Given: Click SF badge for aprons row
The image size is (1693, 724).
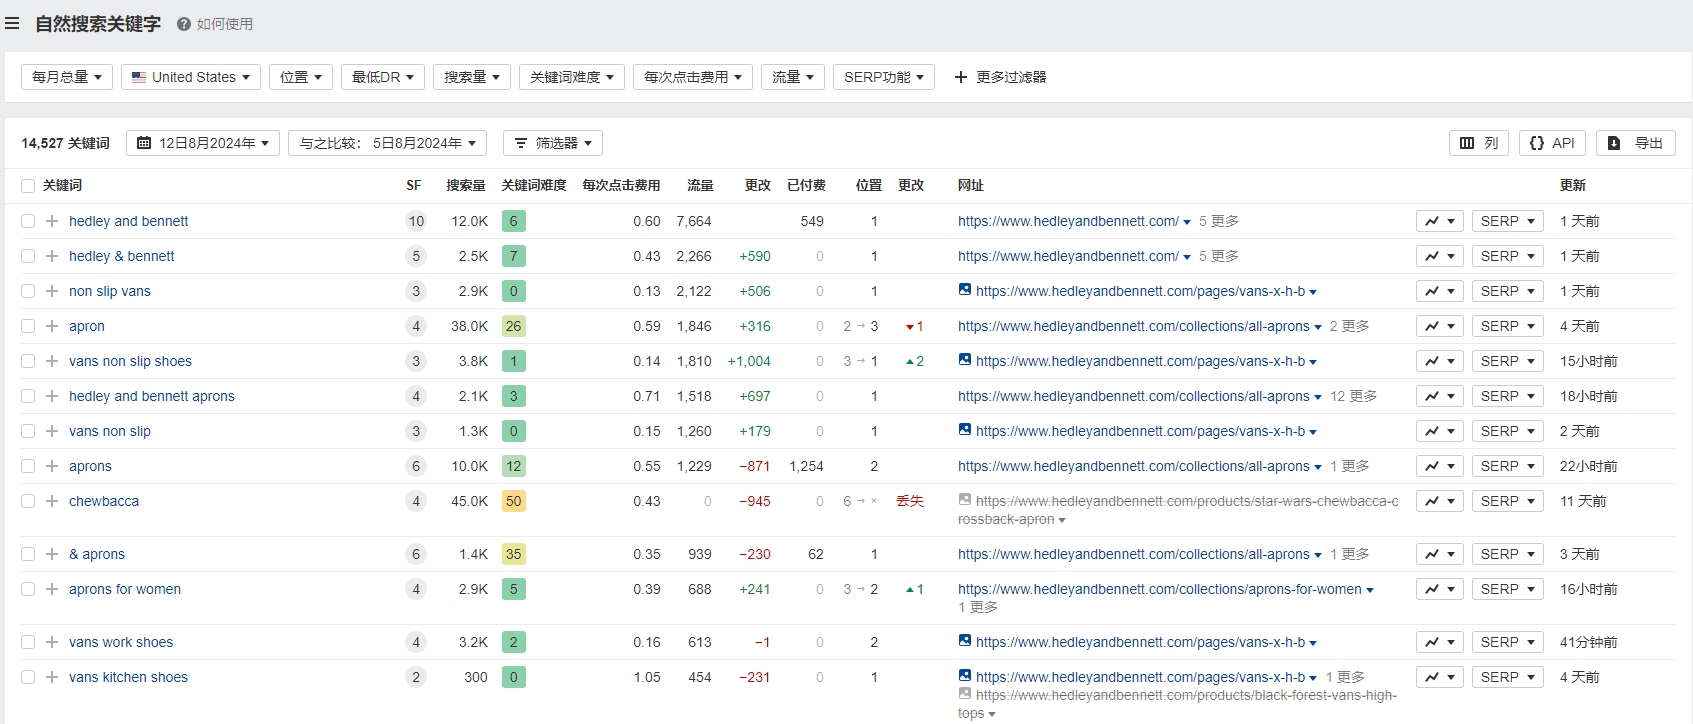Looking at the screenshot, I should click(416, 466).
